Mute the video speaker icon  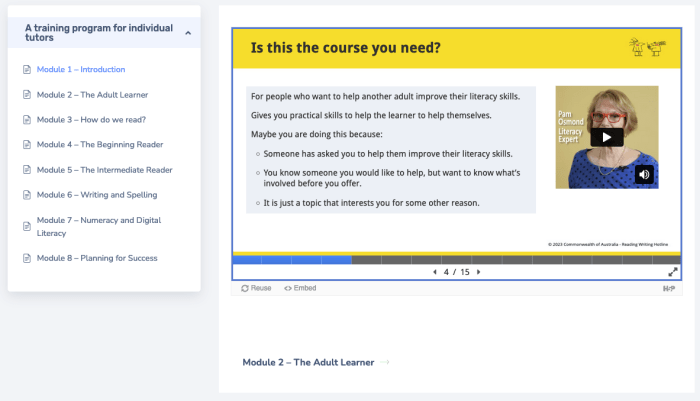pos(644,174)
